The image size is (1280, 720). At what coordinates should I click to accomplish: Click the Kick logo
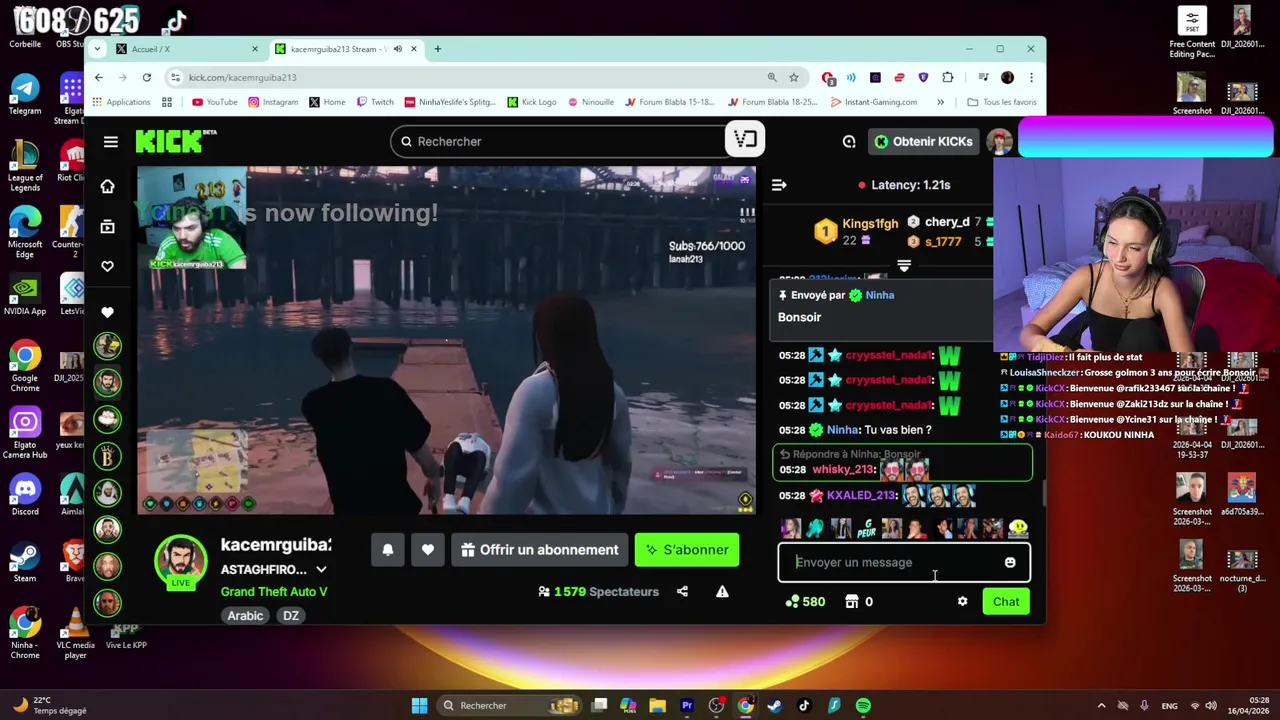pyautogui.click(x=176, y=141)
